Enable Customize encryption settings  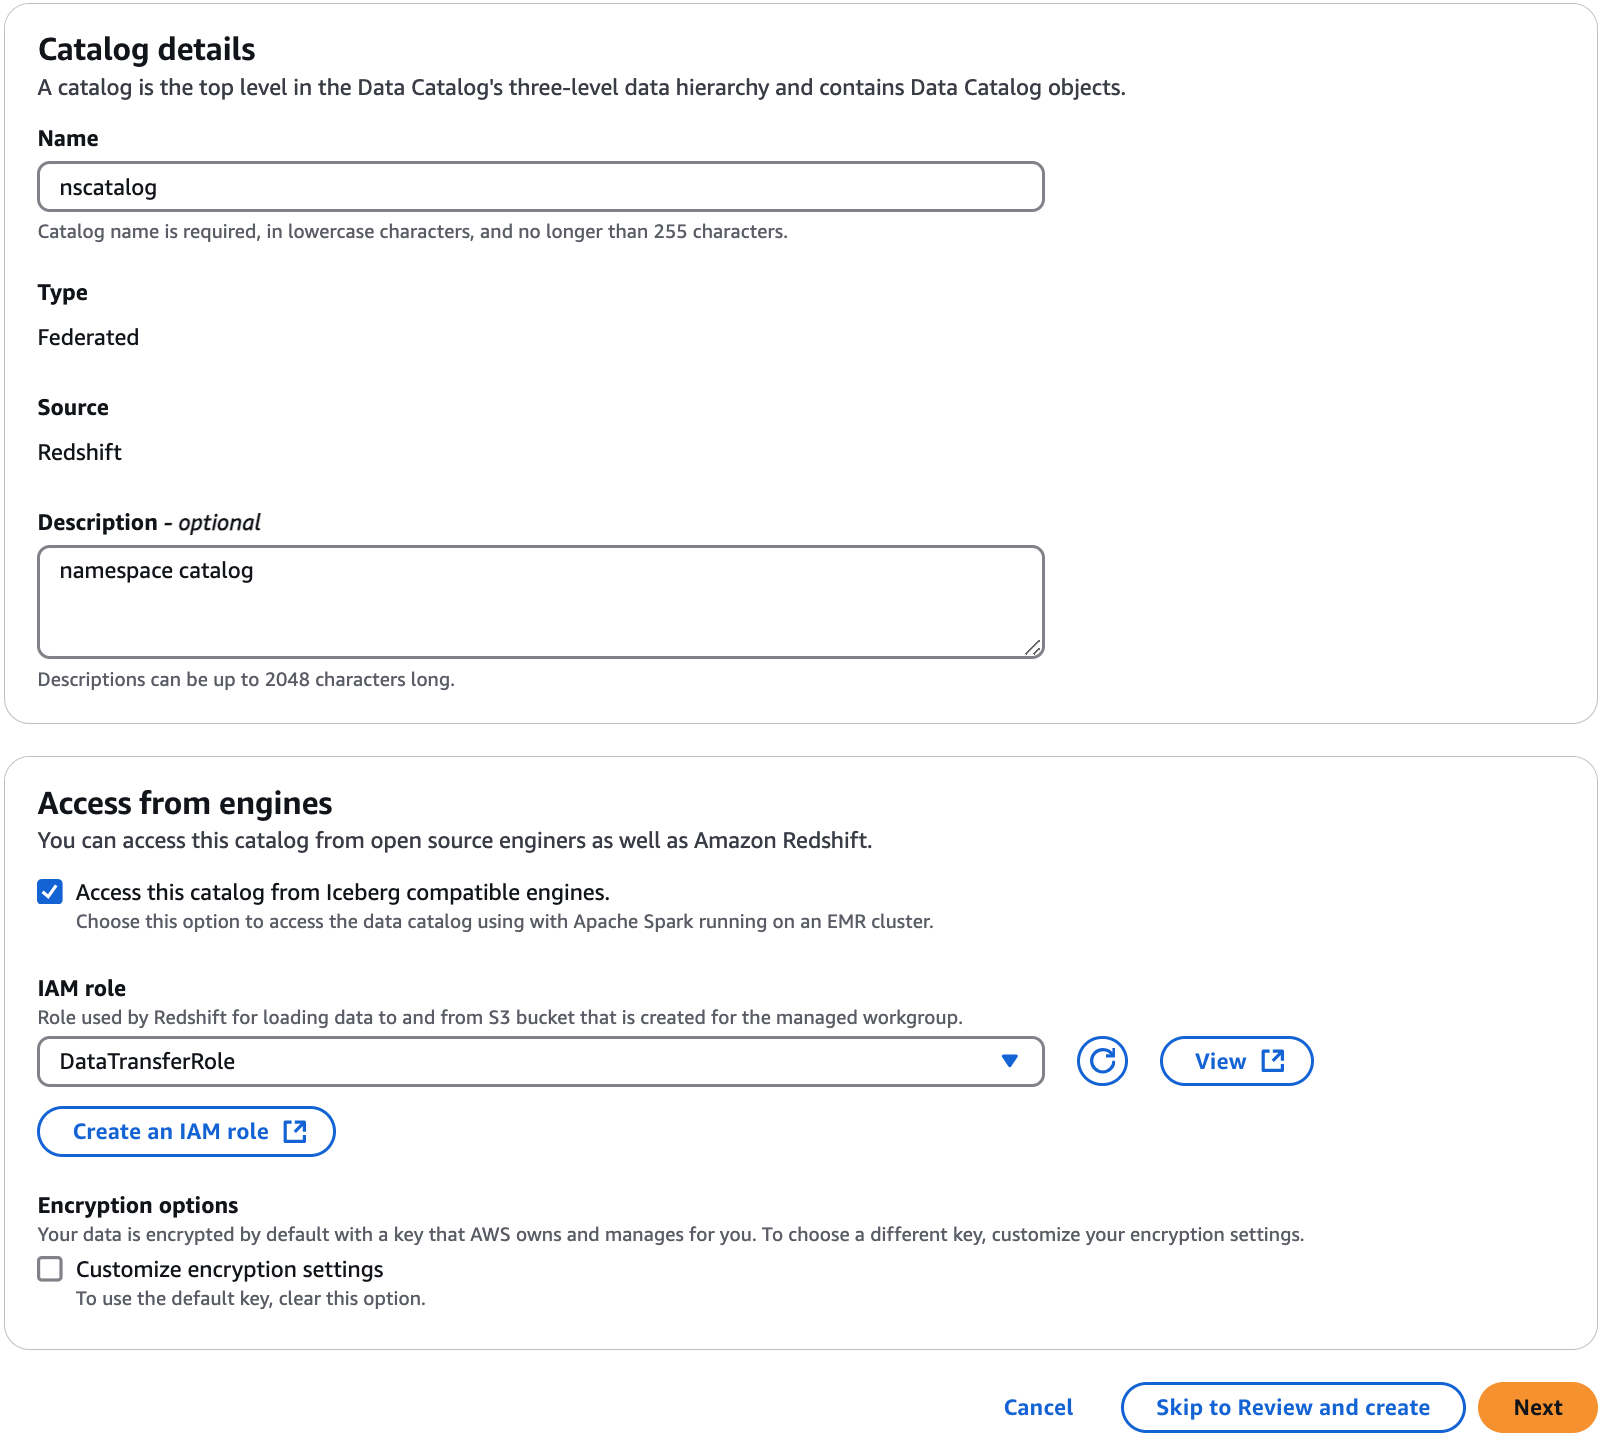[50, 1269]
